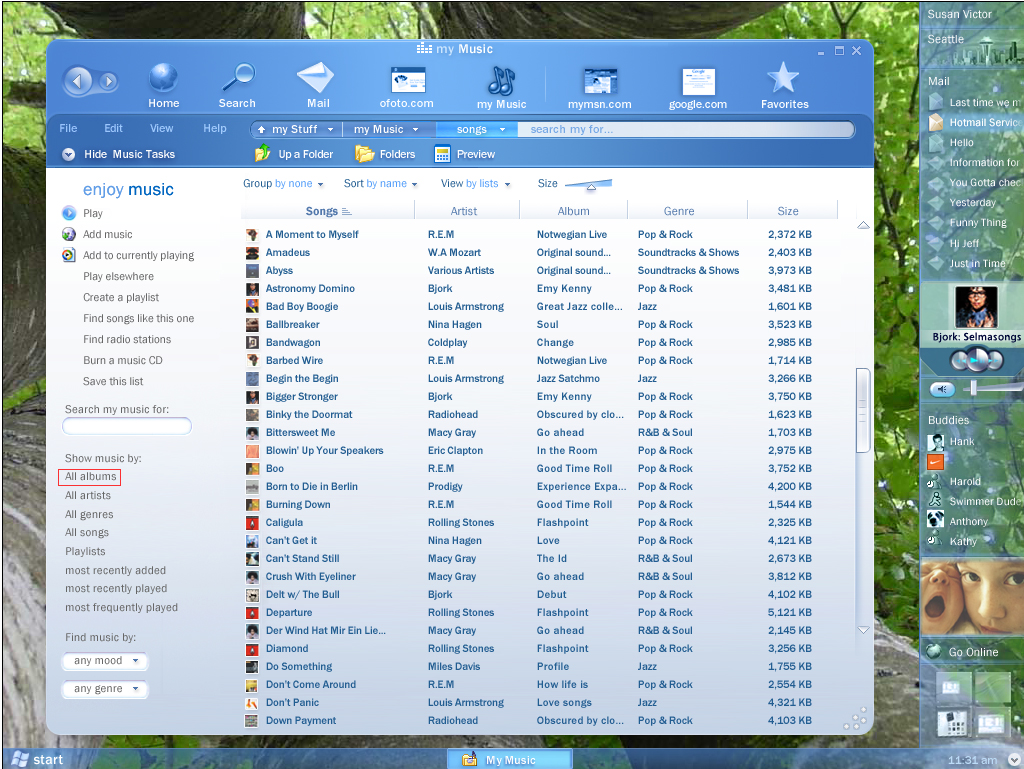Open the Edit menu
Screen dimensions: 1024x769
point(113,128)
